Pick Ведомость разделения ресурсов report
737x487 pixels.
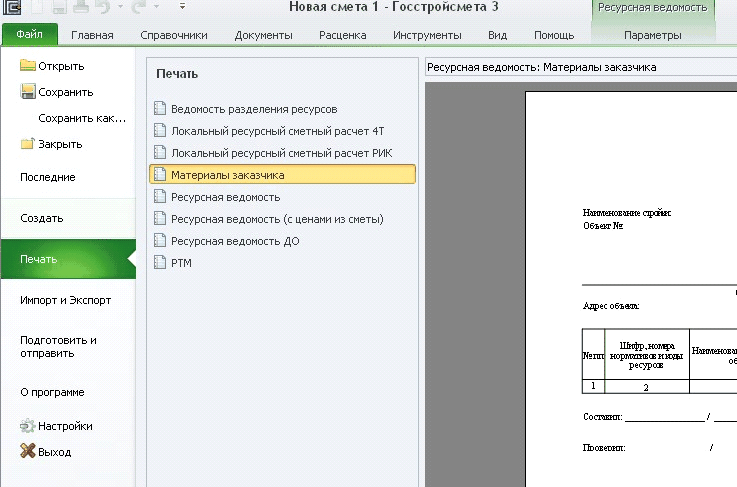(x=253, y=108)
